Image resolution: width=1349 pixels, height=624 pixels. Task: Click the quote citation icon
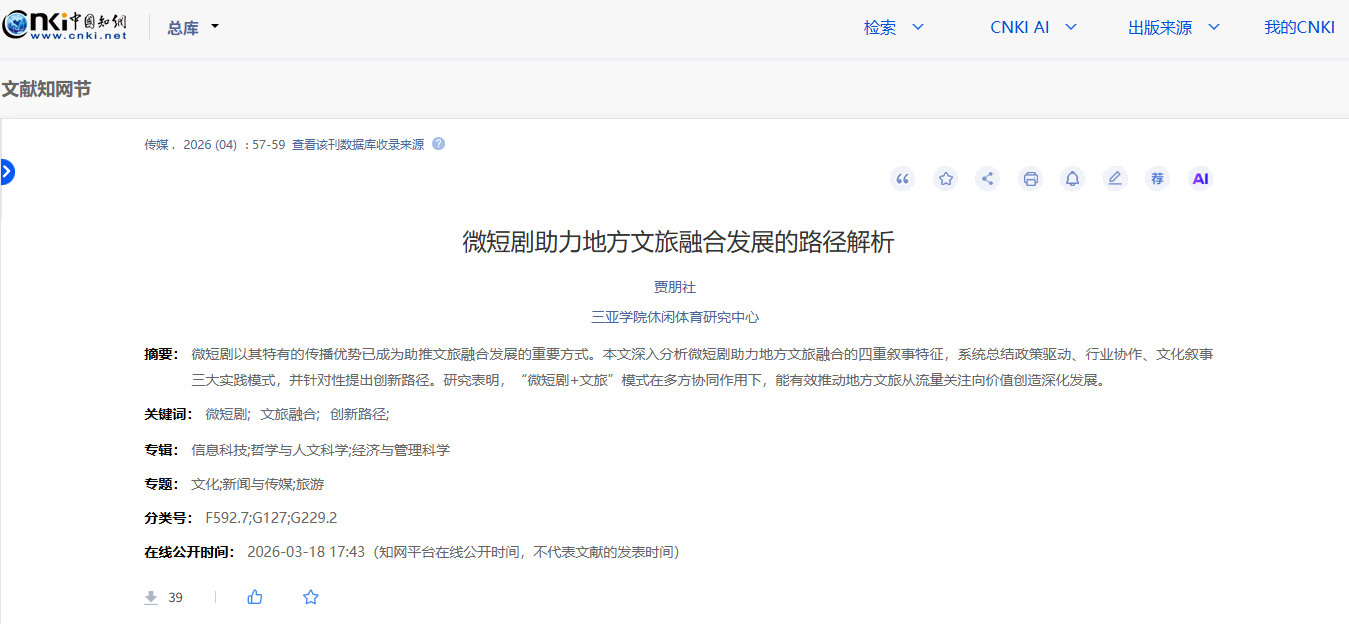pyautogui.click(x=903, y=179)
